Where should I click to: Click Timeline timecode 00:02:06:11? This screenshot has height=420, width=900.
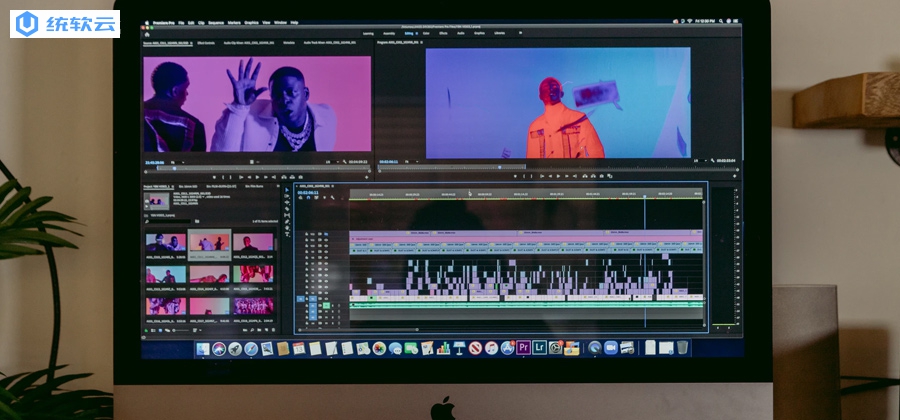[x=308, y=193]
